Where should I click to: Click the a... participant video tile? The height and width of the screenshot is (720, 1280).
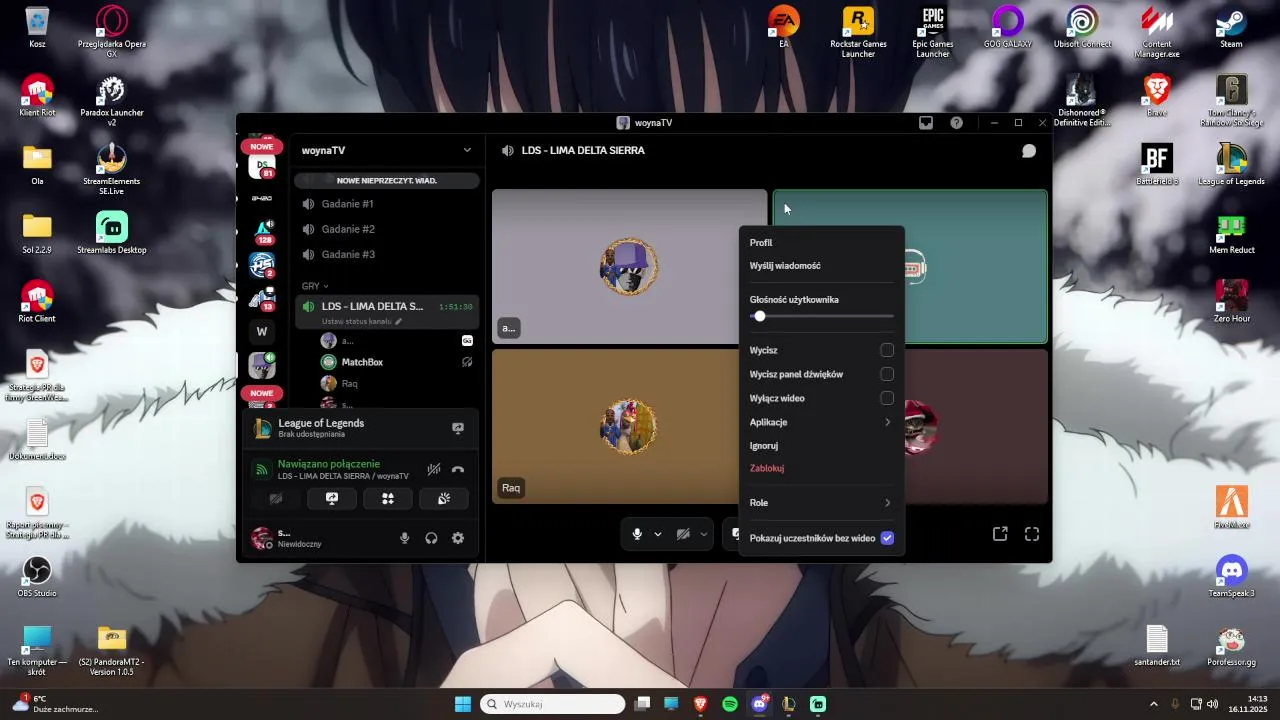tap(629, 266)
